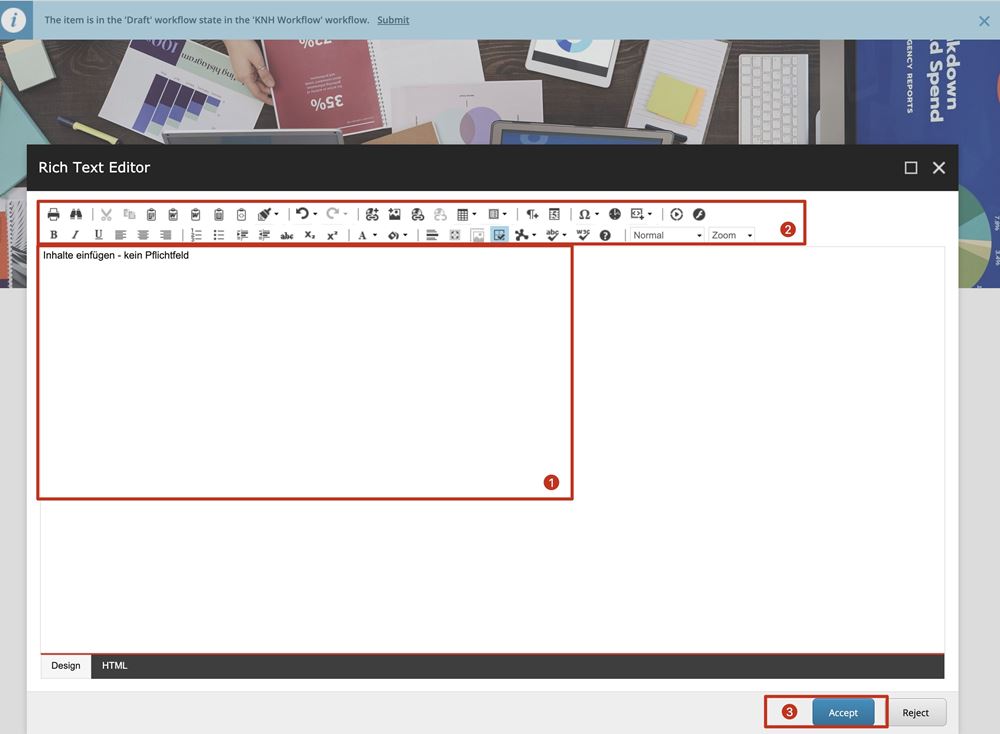Open Find and Replace with the binoculars icon

pyautogui.click(x=76, y=214)
